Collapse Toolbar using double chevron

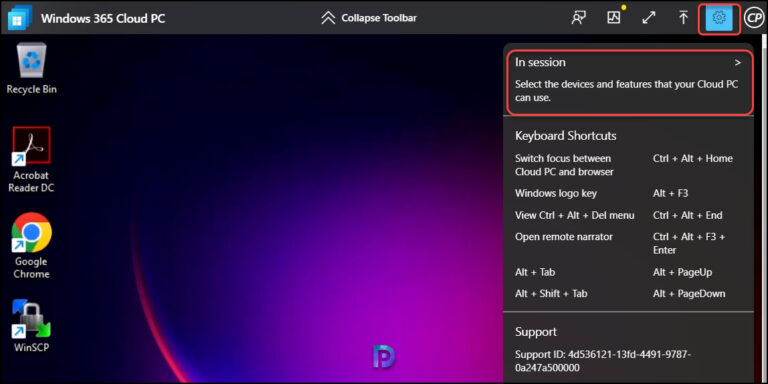[328, 18]
